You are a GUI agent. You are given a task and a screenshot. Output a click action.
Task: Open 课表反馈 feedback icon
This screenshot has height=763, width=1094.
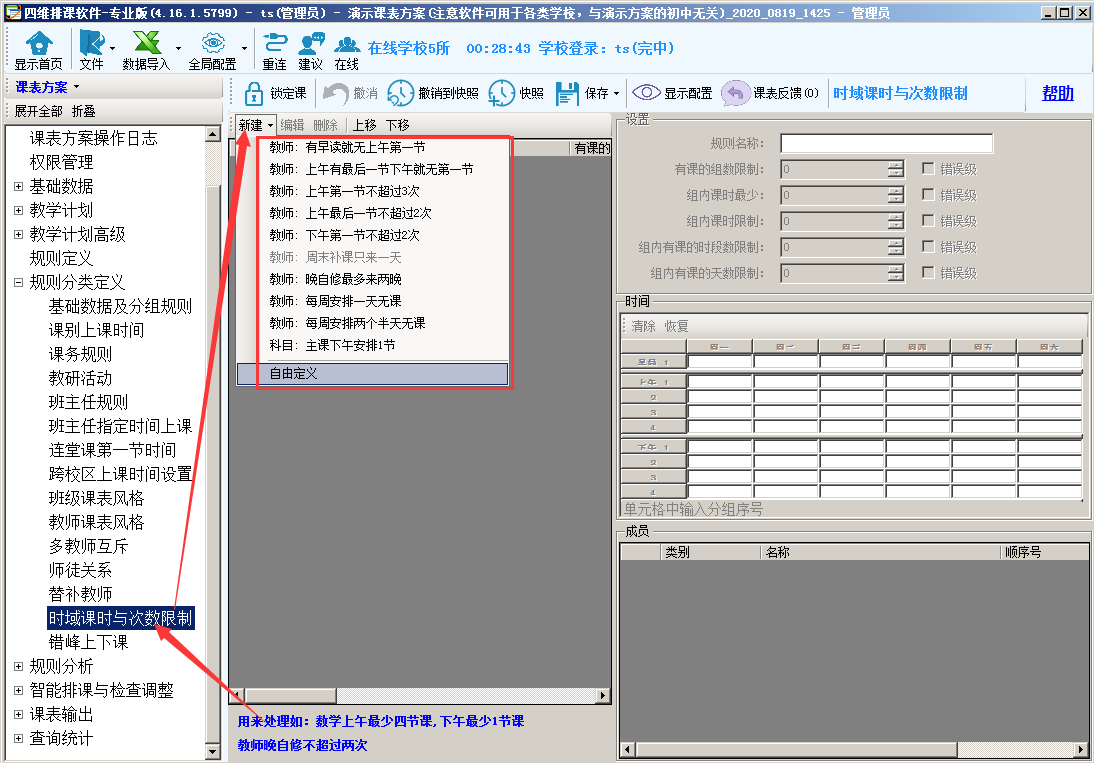pos(736,93)
